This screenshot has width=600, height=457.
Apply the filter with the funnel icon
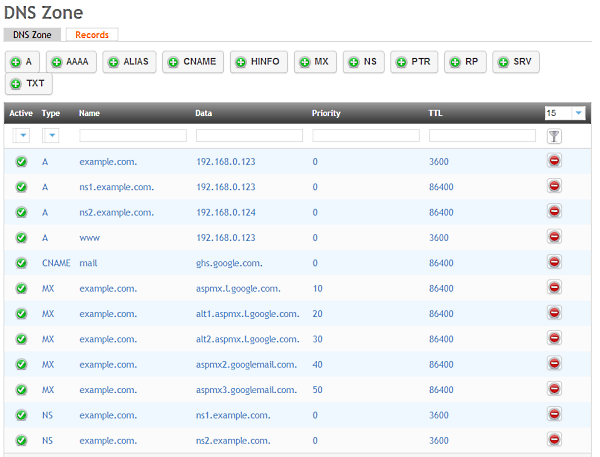click(554, 136)
